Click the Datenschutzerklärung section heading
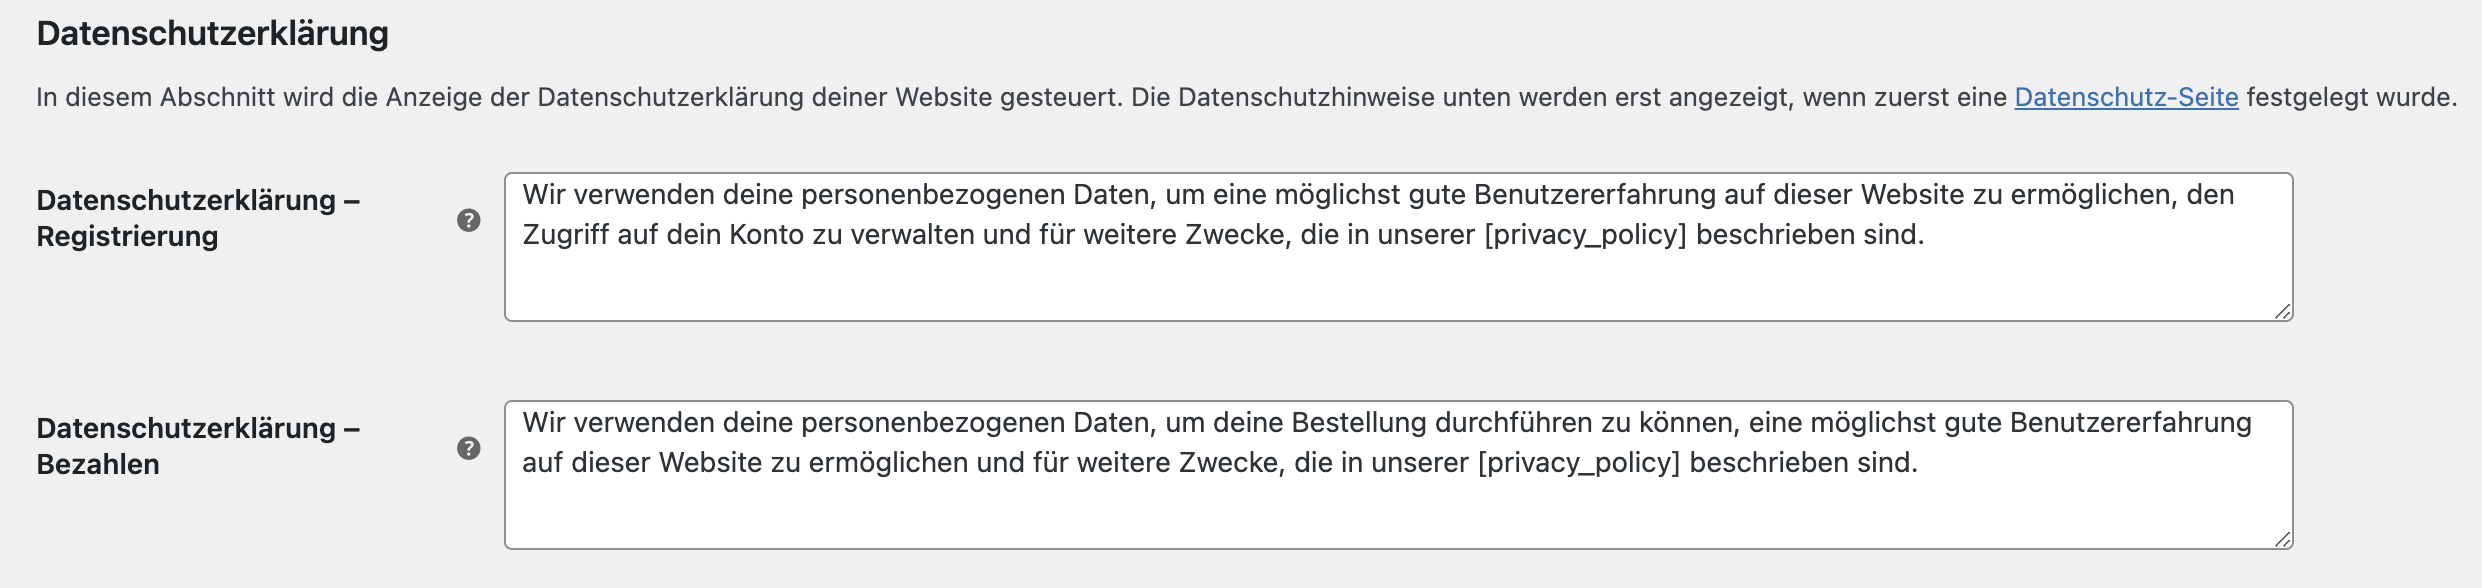Viewport: 2482px width, 588px height. 212,33
